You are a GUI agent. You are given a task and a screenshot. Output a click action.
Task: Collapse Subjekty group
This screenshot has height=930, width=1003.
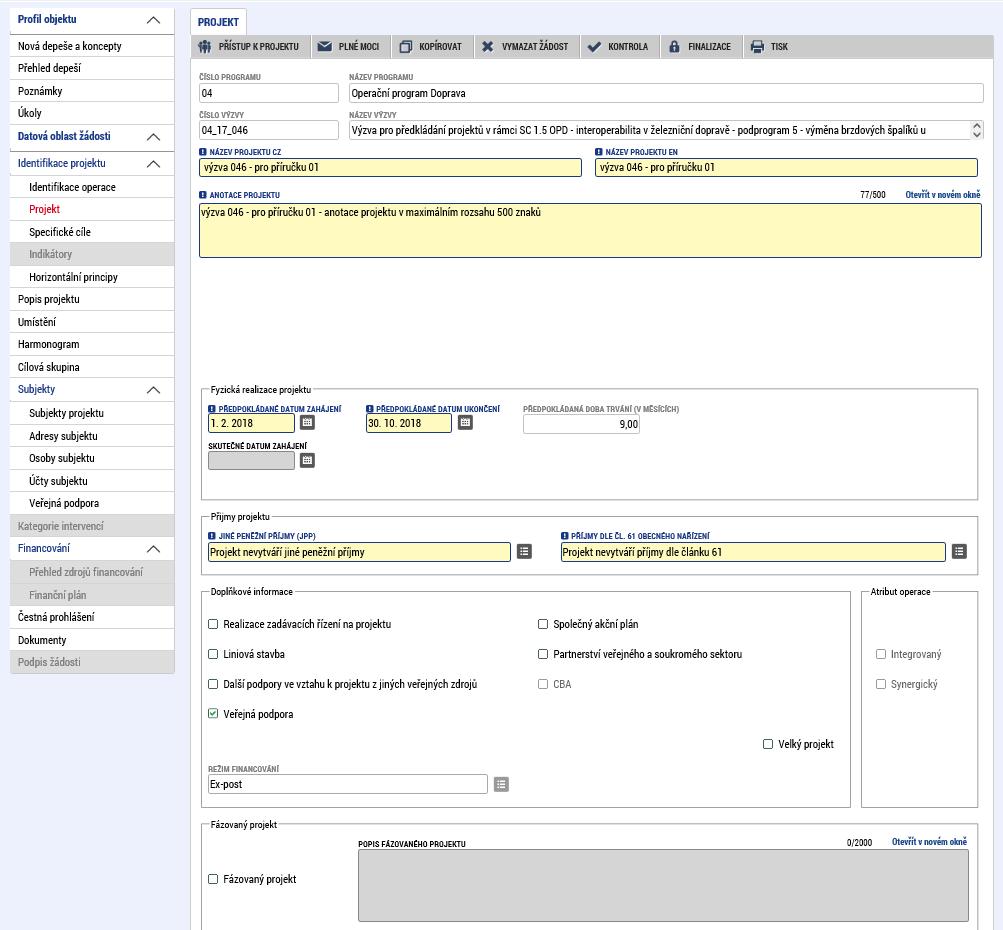pyautogui.click(x=154, y=390)
